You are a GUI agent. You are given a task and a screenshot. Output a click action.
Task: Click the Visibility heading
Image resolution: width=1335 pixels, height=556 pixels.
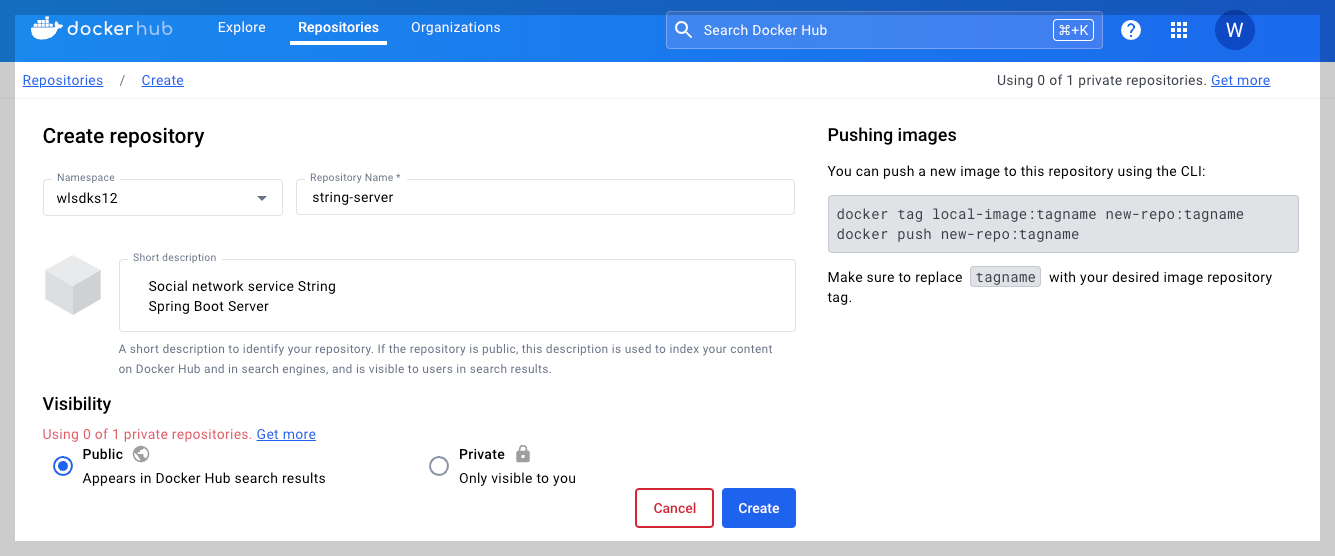pyautogui.click(x=77, y=404)
